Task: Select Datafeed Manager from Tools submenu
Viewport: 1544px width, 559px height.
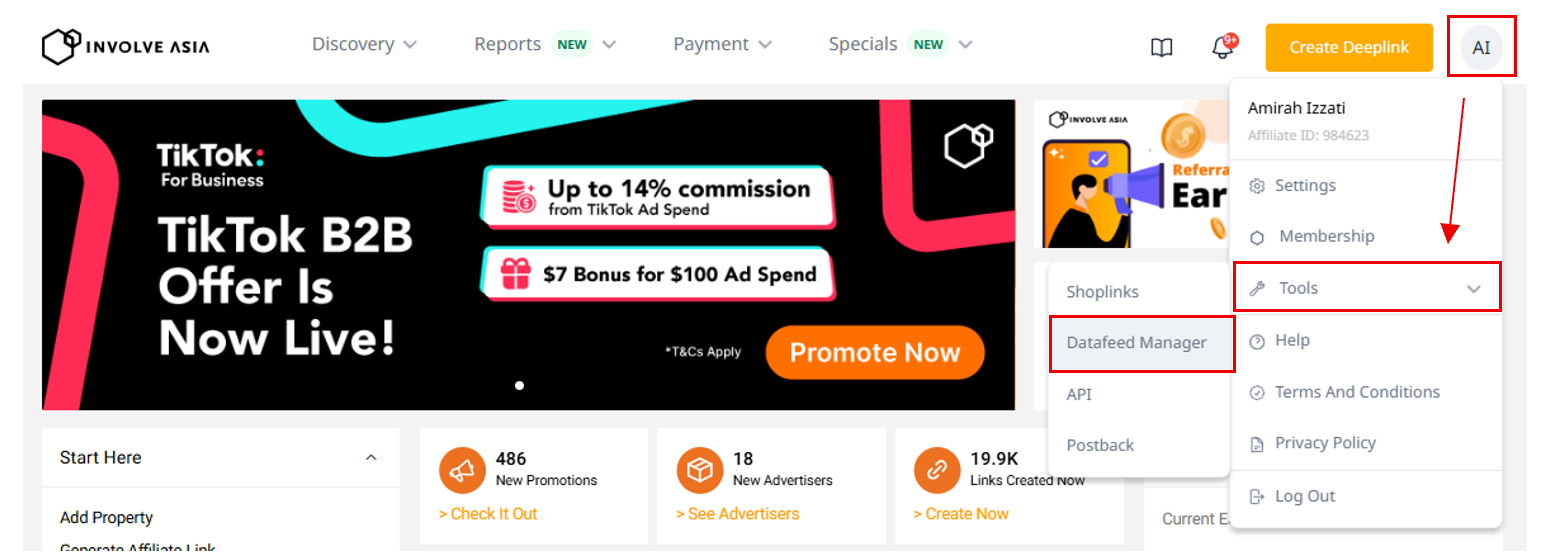Action: coord(1136,343)
